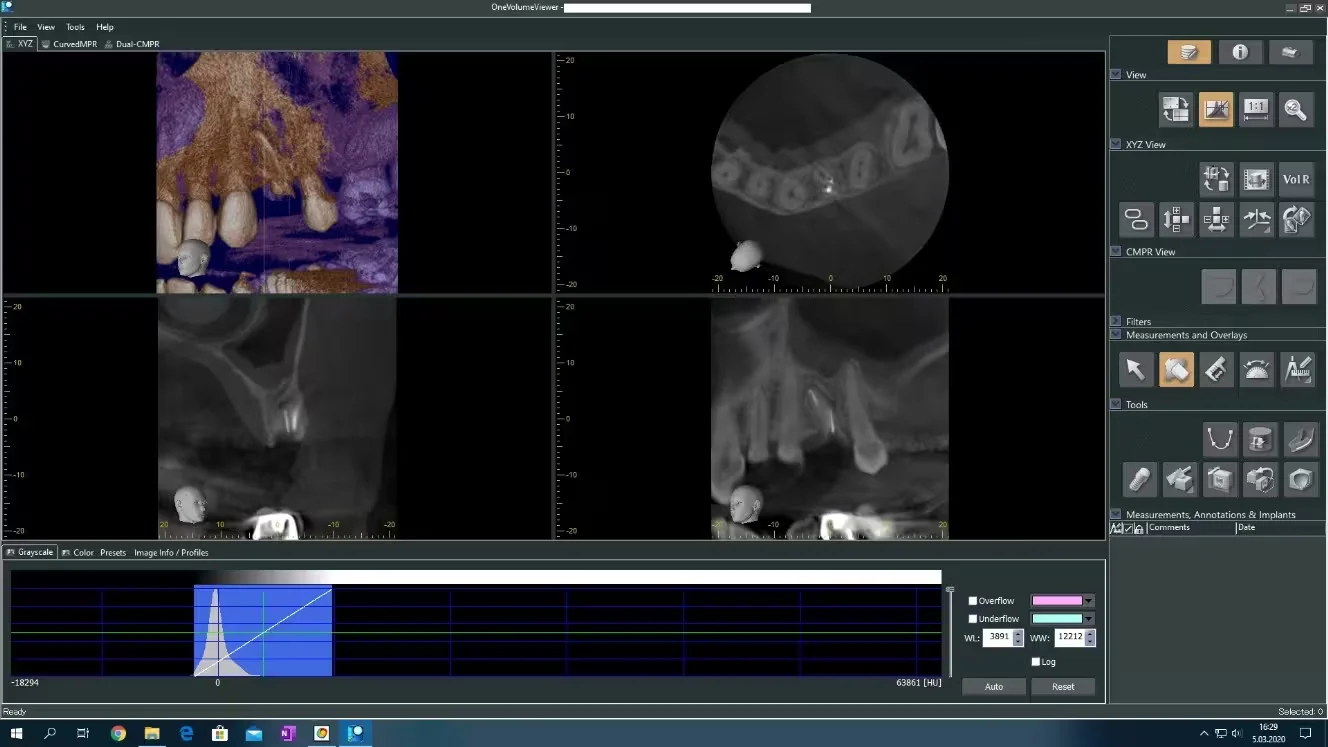Click the chain link icon in XYZ View

click(x=1136, y=219)
